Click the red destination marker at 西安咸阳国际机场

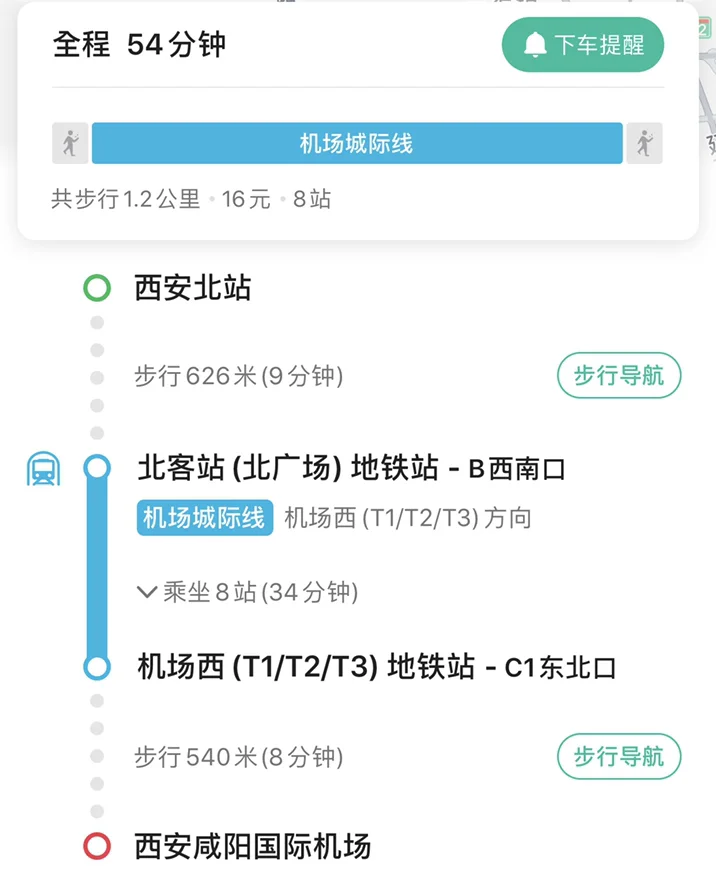[x=95, y=845]
